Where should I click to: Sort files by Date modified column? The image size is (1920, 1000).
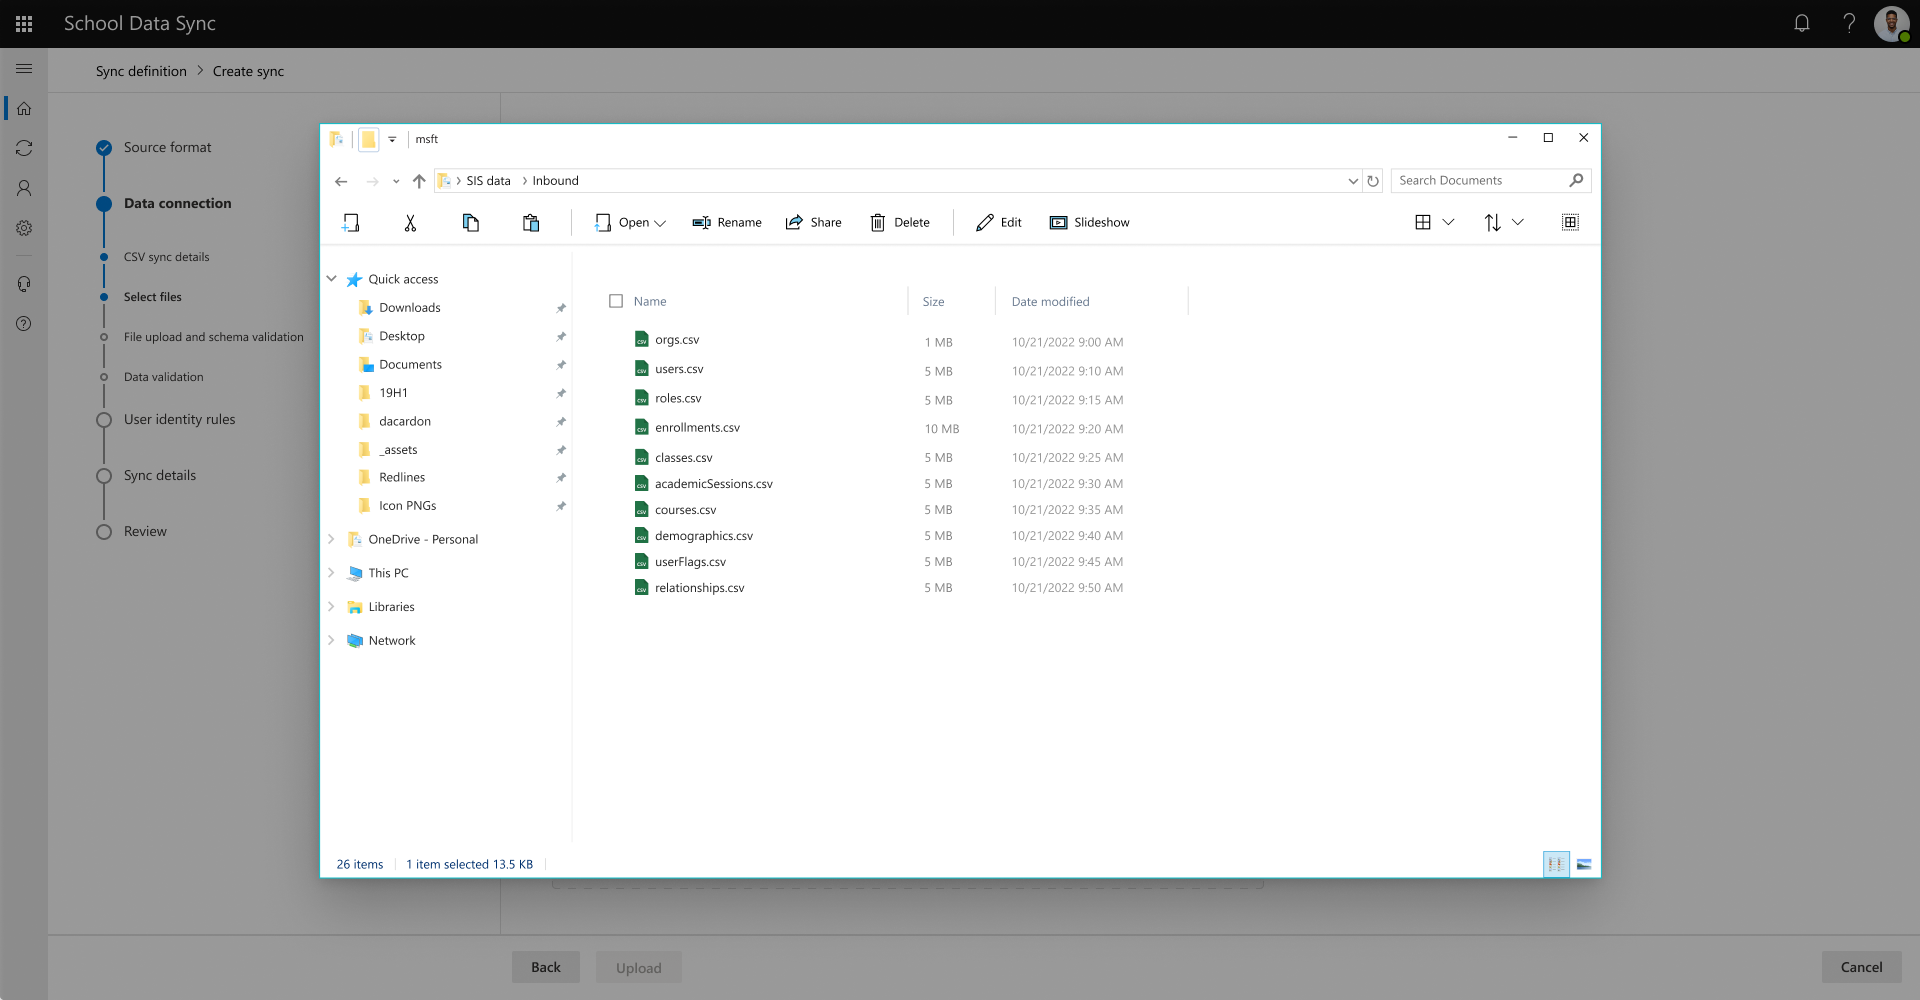1050,301
